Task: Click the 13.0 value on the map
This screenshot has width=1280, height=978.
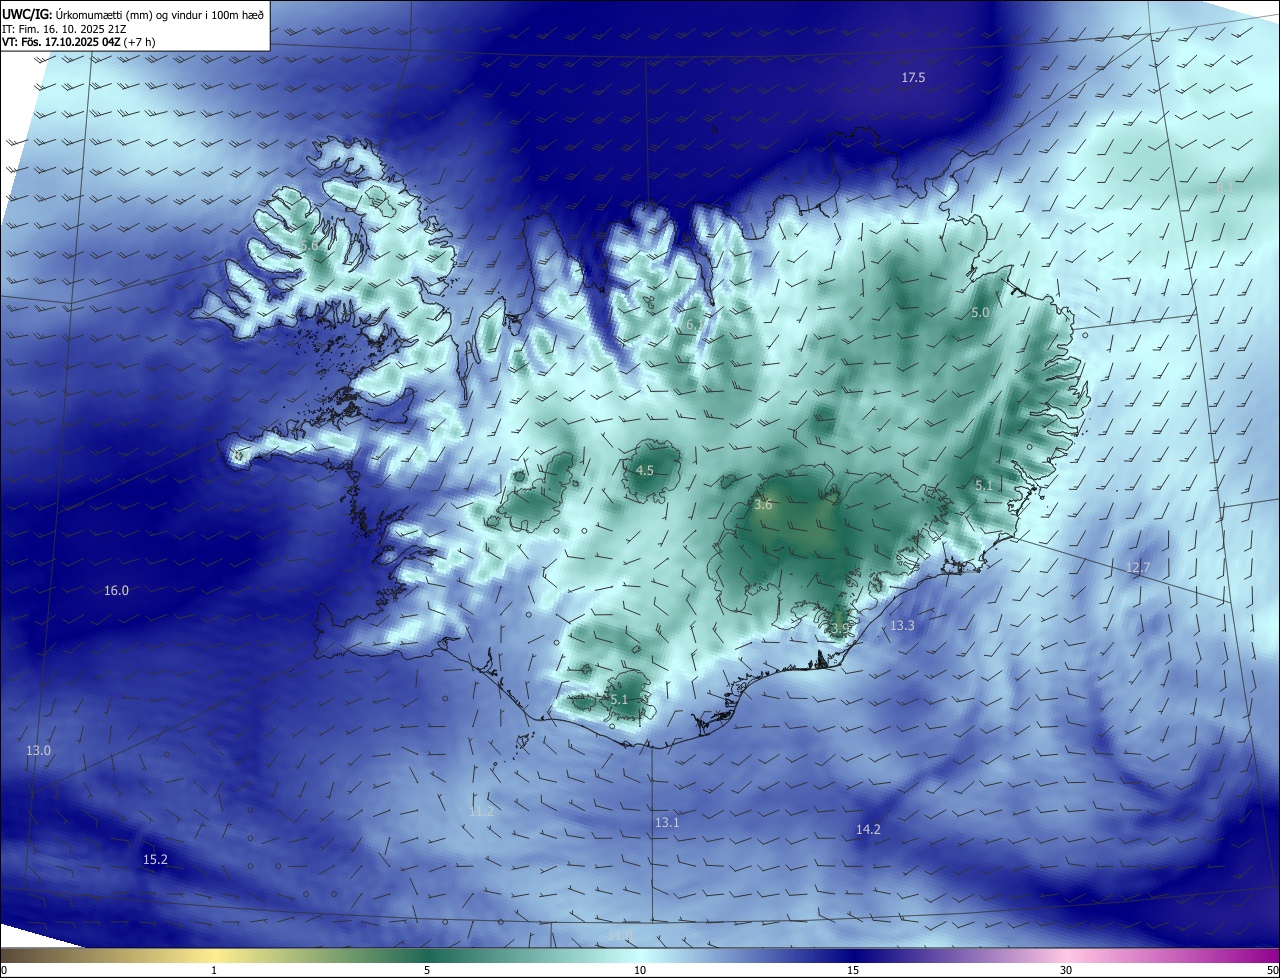Action: 38,750
